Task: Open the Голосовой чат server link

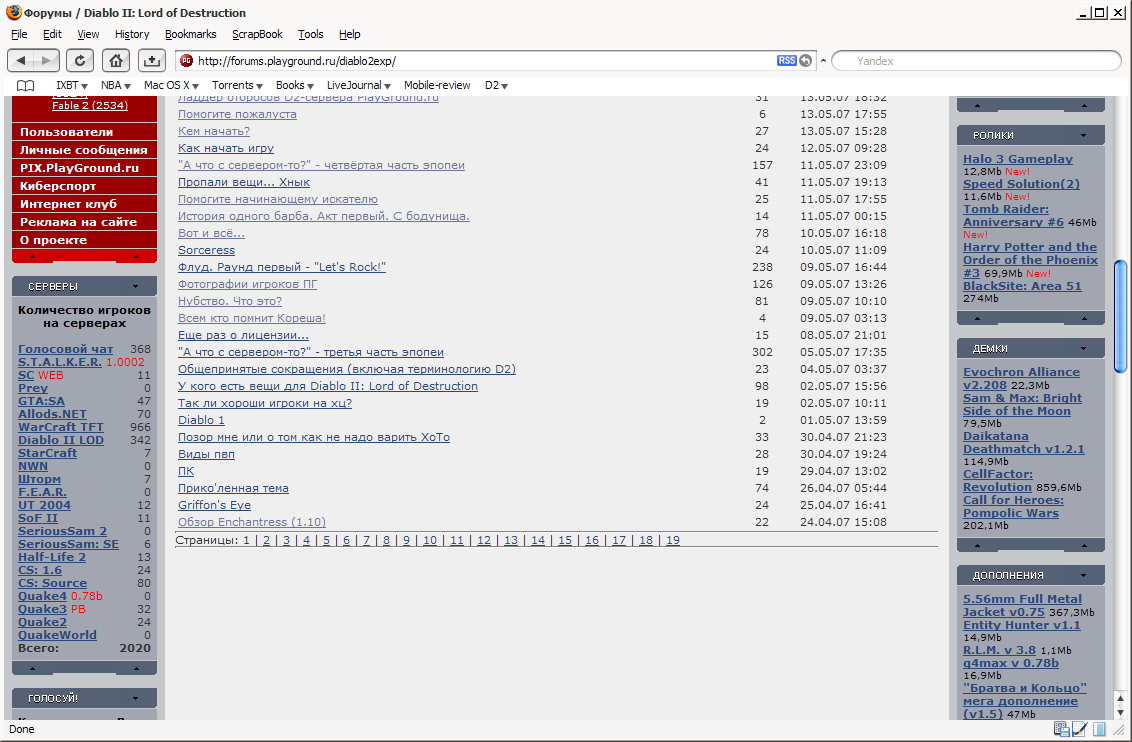Action: click(66, 349)
